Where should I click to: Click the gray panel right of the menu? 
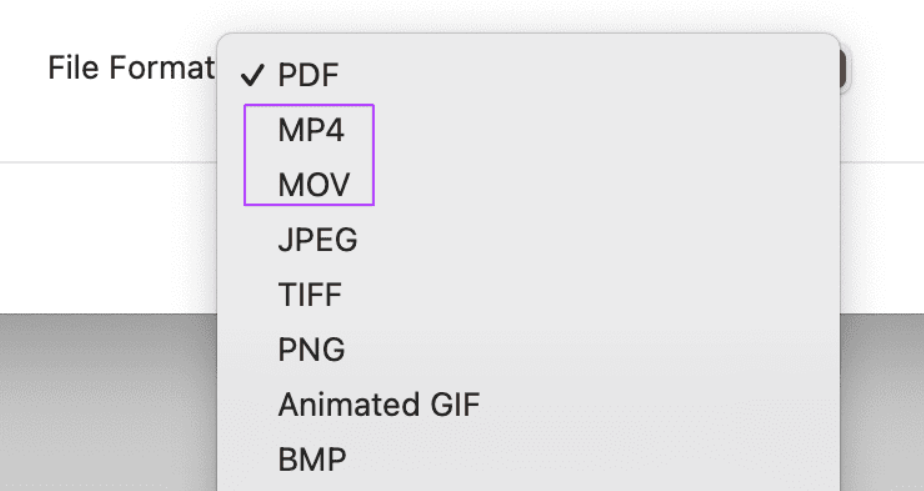tap(882, 400)
